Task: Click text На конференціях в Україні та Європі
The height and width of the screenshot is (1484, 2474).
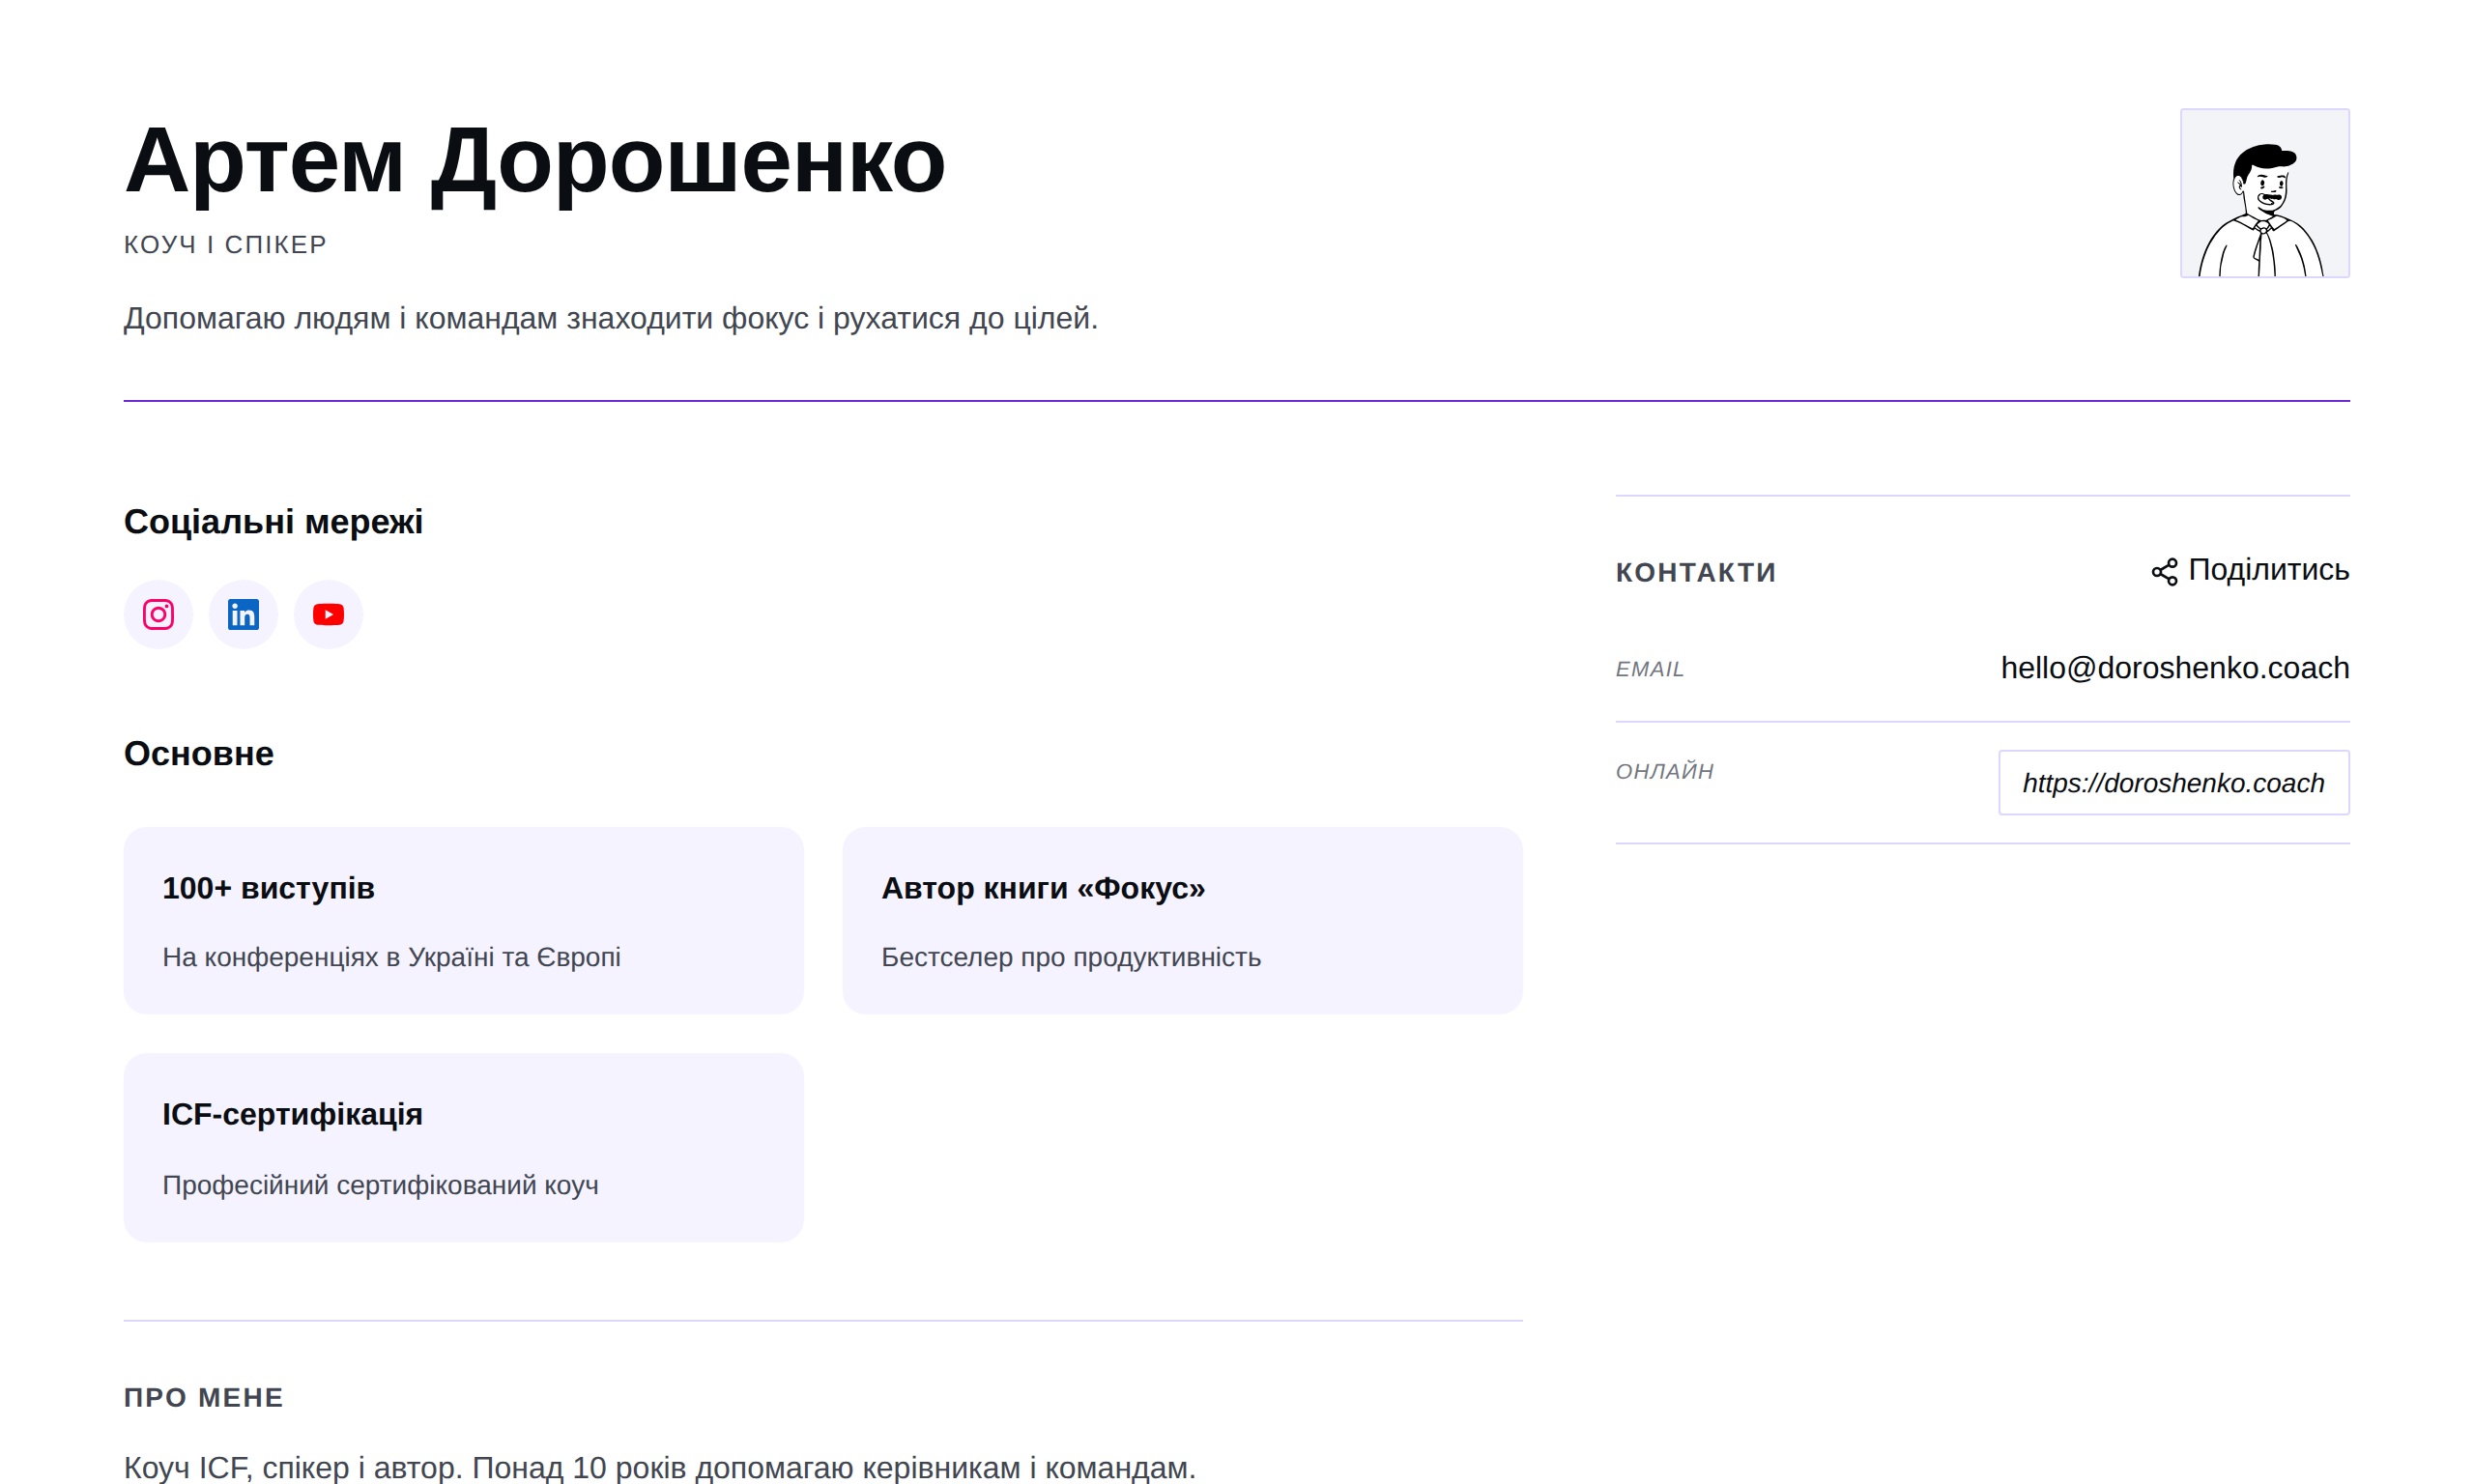Action: [392, 958]
